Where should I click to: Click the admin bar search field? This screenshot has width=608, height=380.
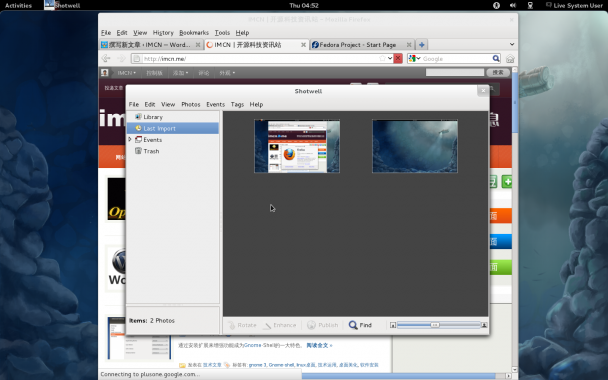pyautogui.click(x=455, y=72)
